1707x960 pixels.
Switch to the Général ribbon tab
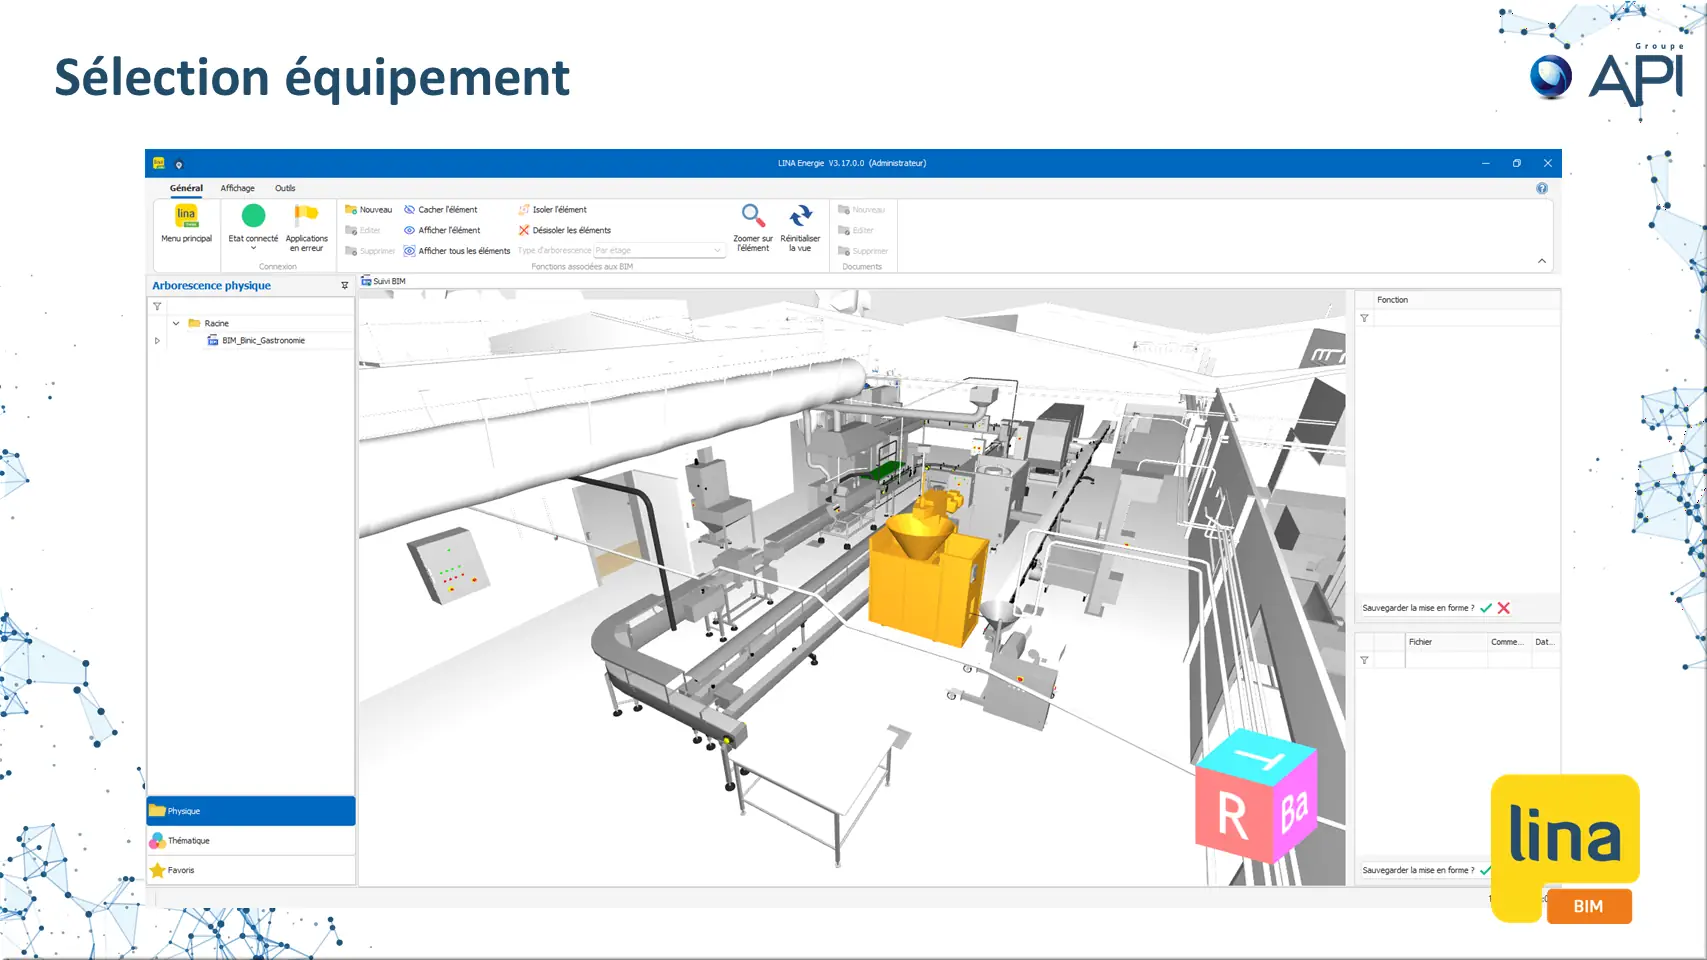(186, 188)
